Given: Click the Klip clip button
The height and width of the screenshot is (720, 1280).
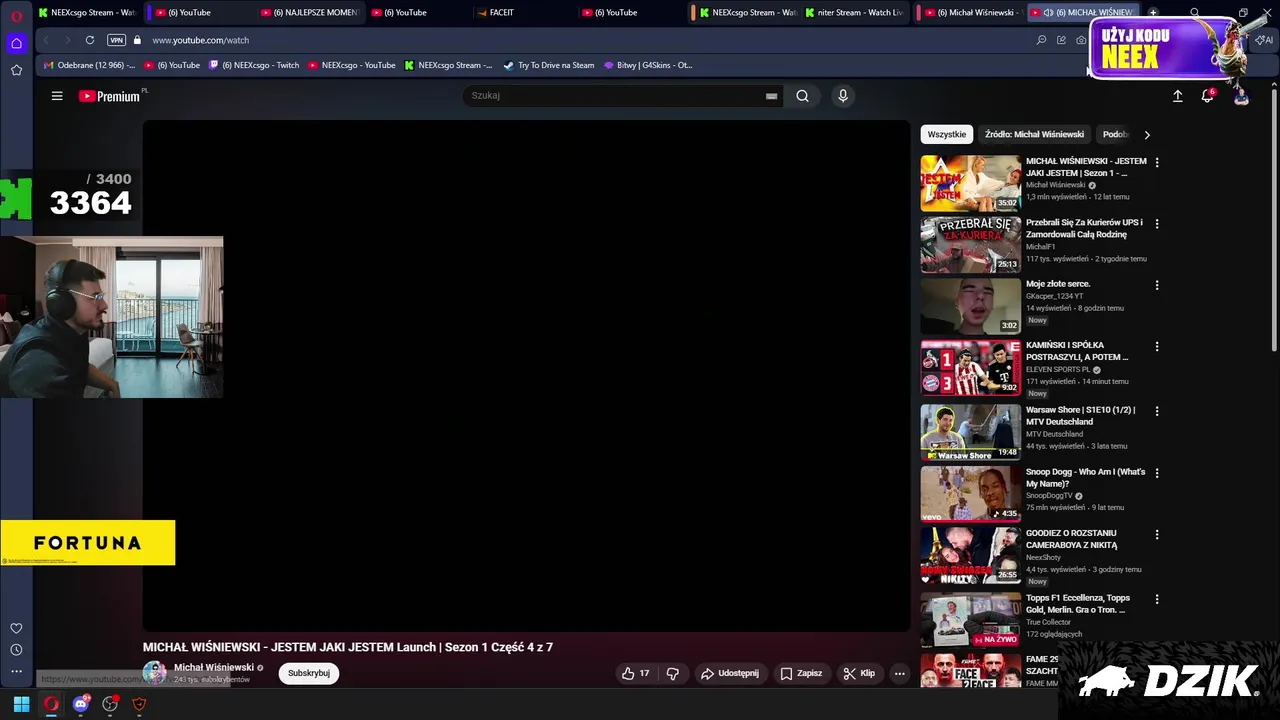Looking at the screenshot, I should pos(859,673).
